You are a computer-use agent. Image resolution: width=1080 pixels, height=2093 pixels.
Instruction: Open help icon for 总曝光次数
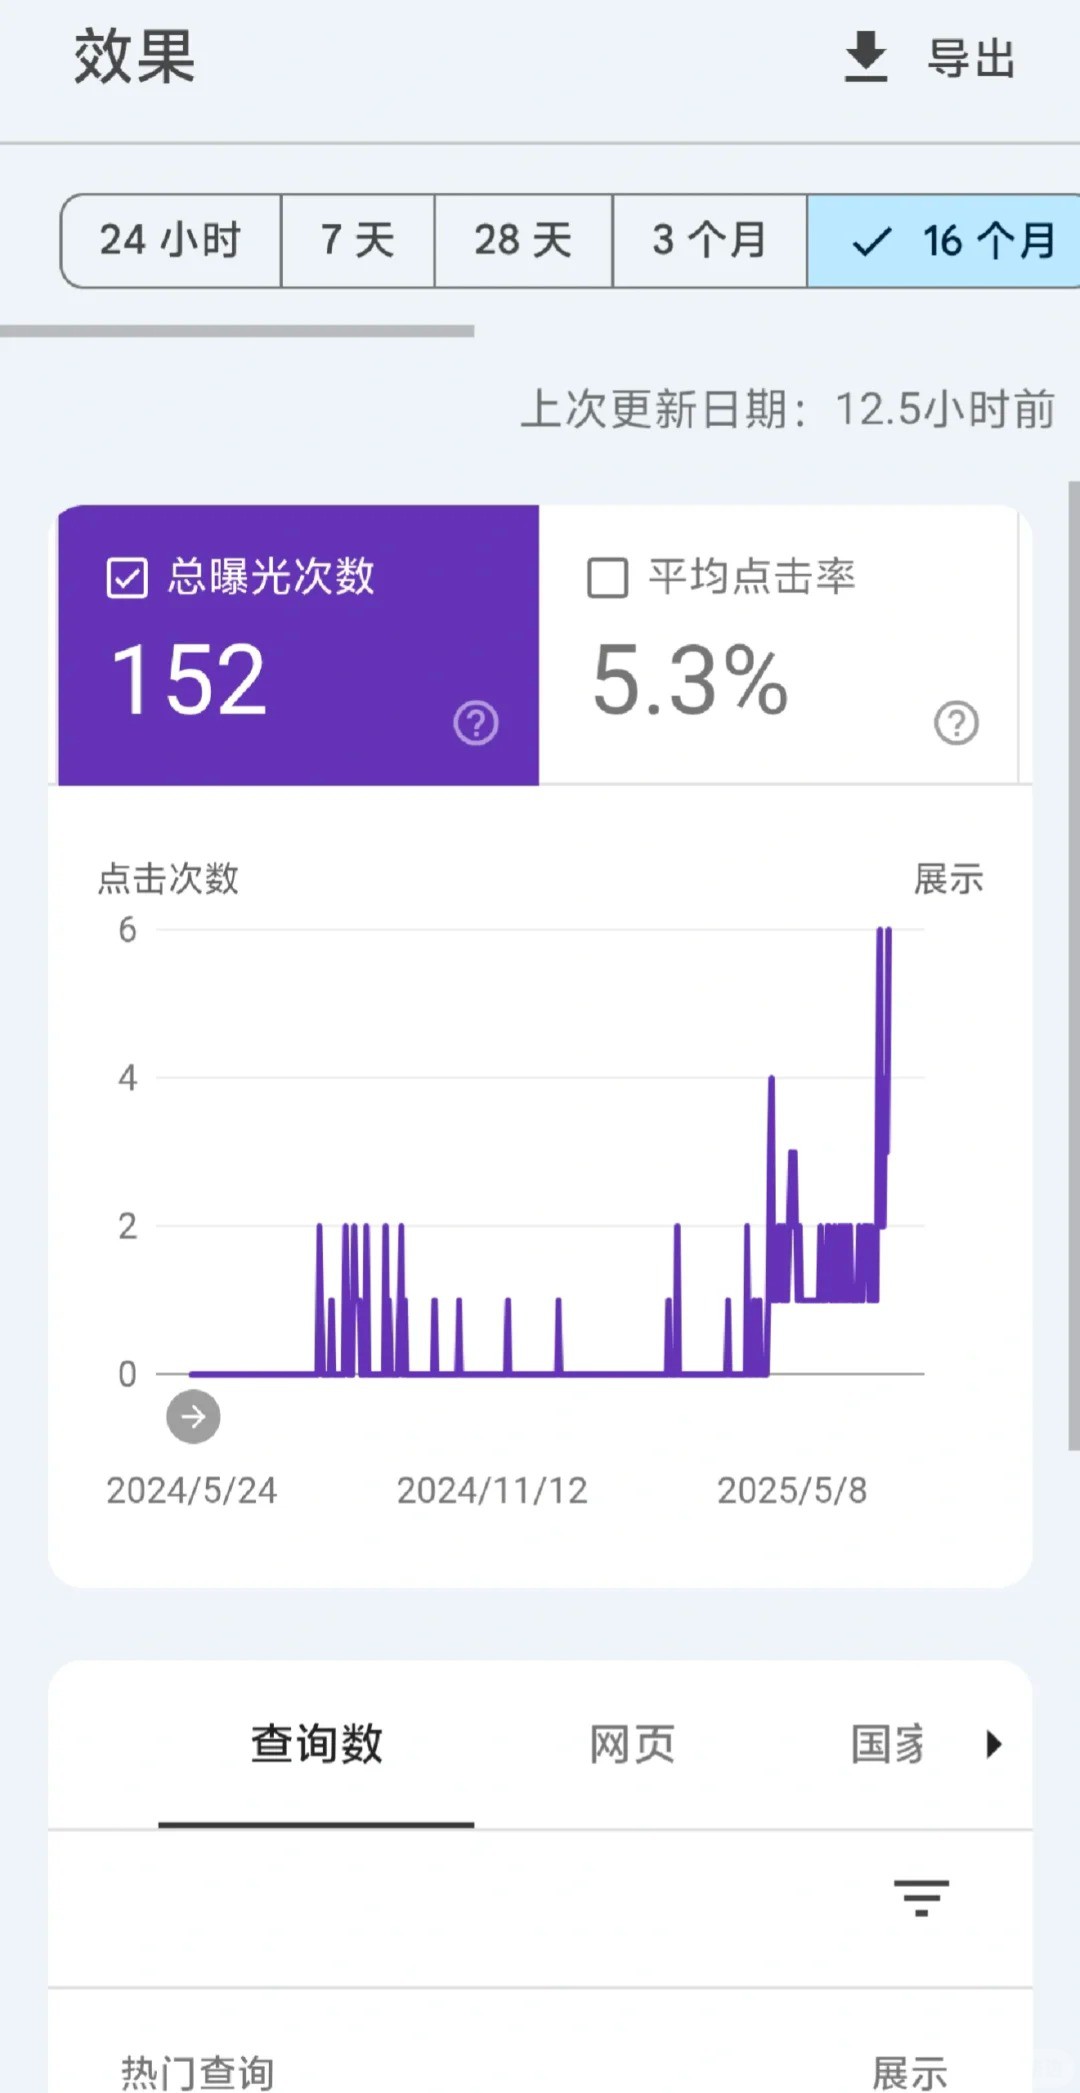click(476, 723)
